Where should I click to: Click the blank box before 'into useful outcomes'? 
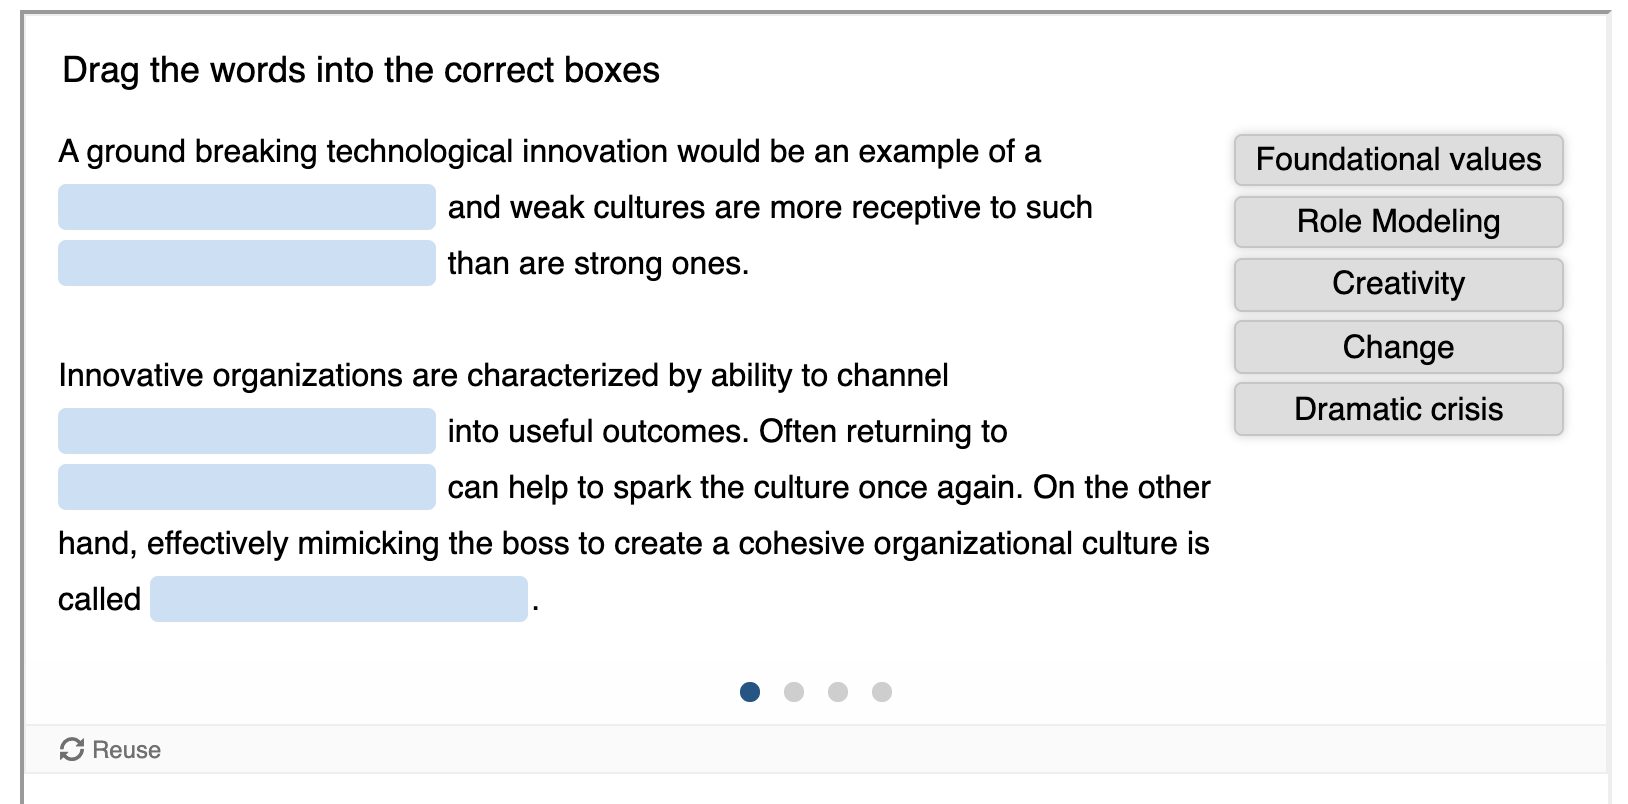(x=246, y=431)
